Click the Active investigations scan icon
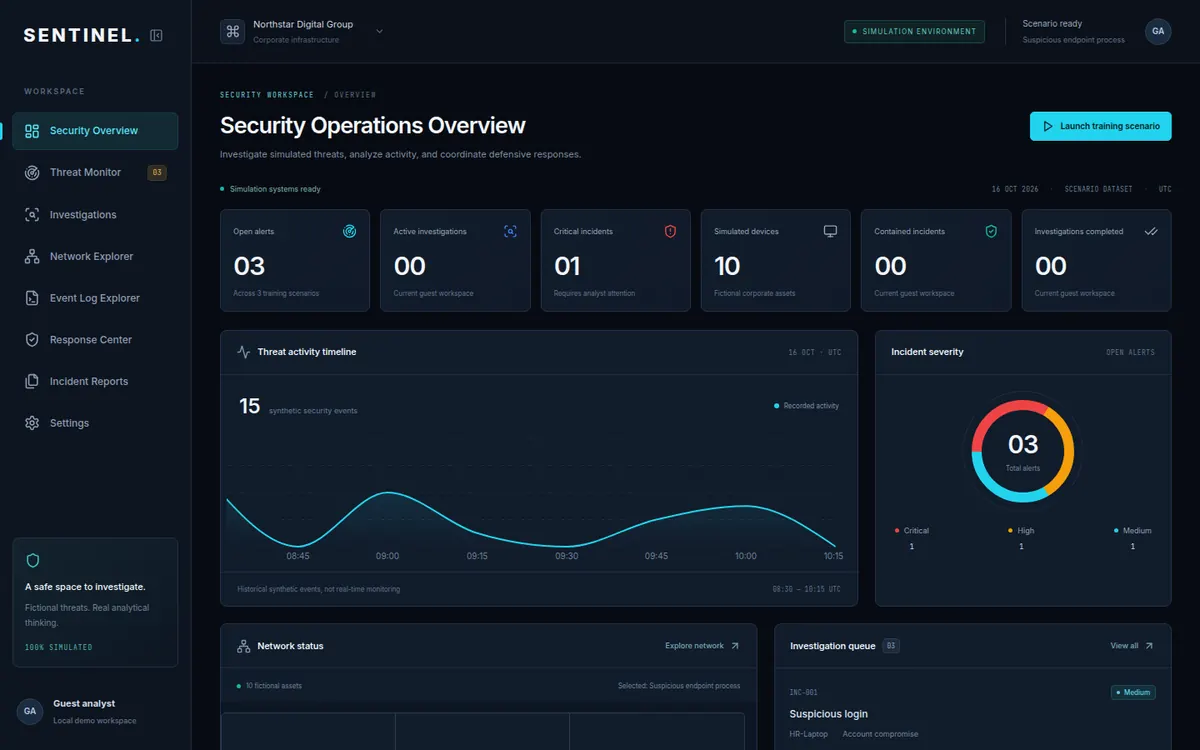Screen dimensions: 1200x750 pos(510,231)
